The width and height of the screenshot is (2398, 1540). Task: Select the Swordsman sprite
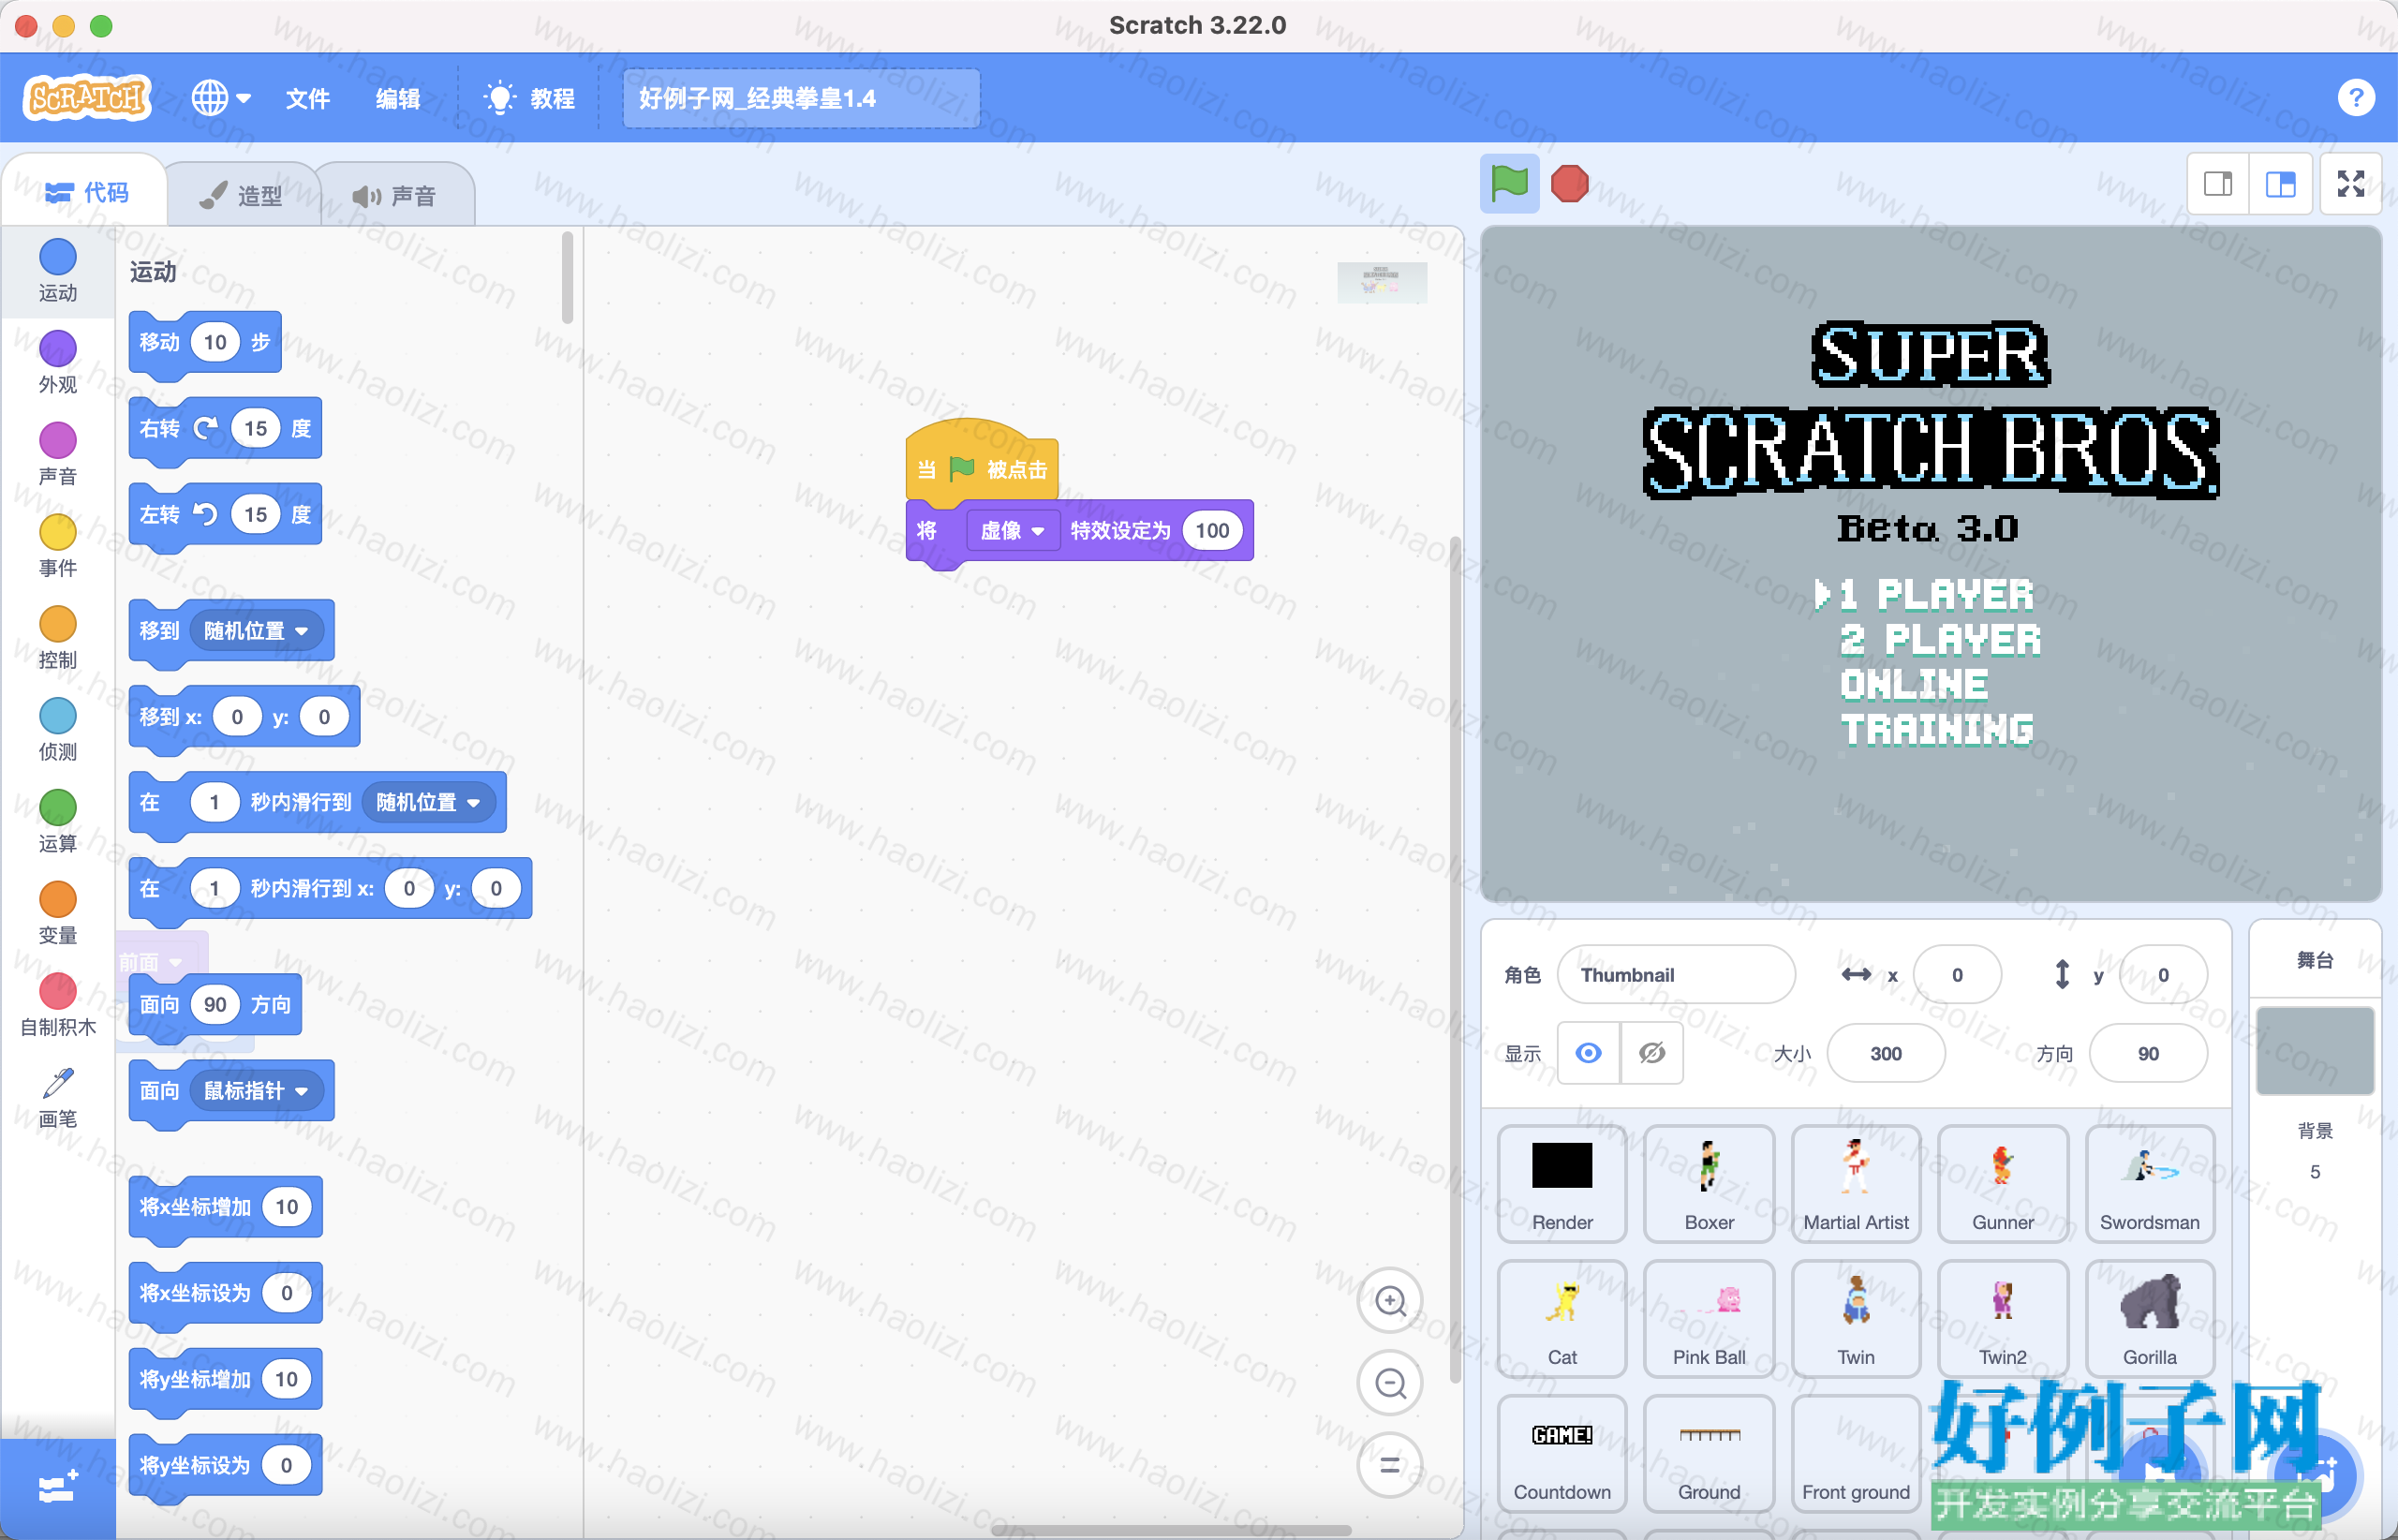tap(2150, 1184)
